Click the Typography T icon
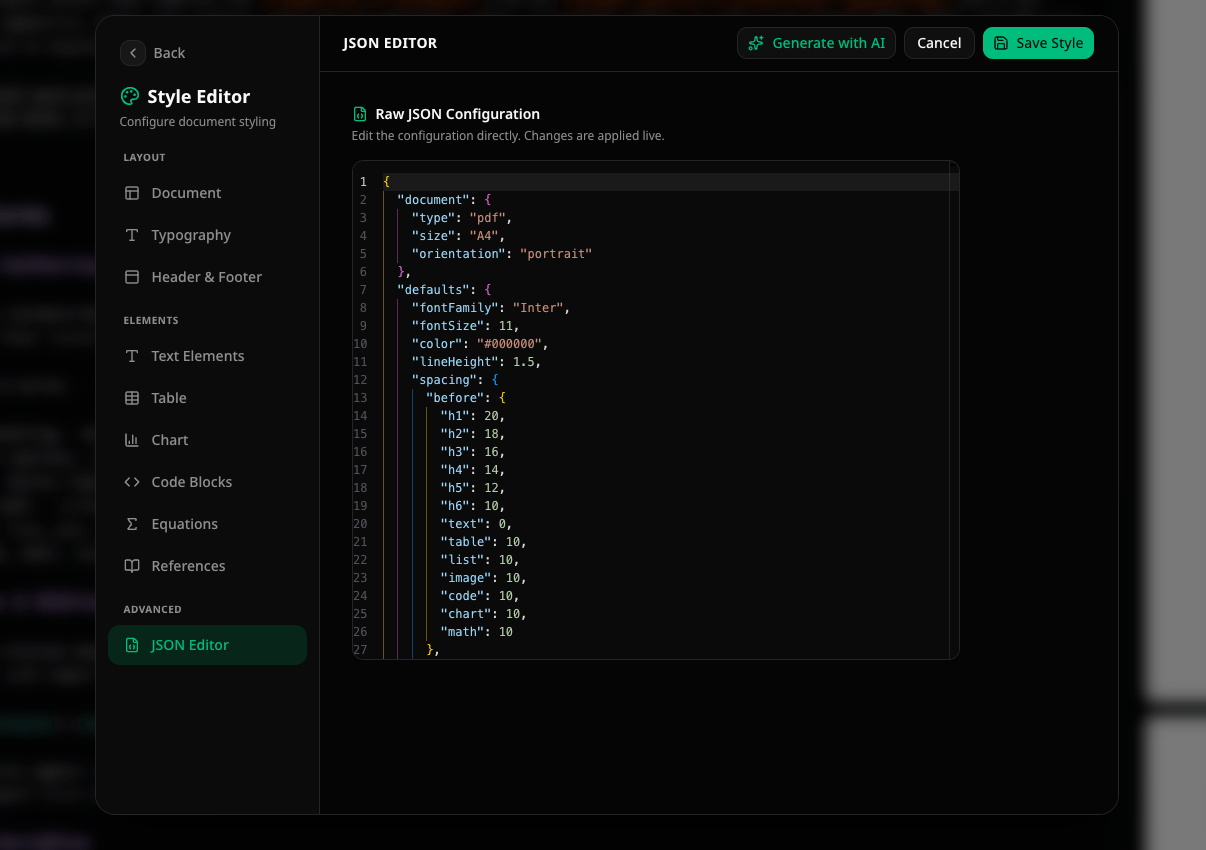This screenshot has width=1206, height=850. 132,235
